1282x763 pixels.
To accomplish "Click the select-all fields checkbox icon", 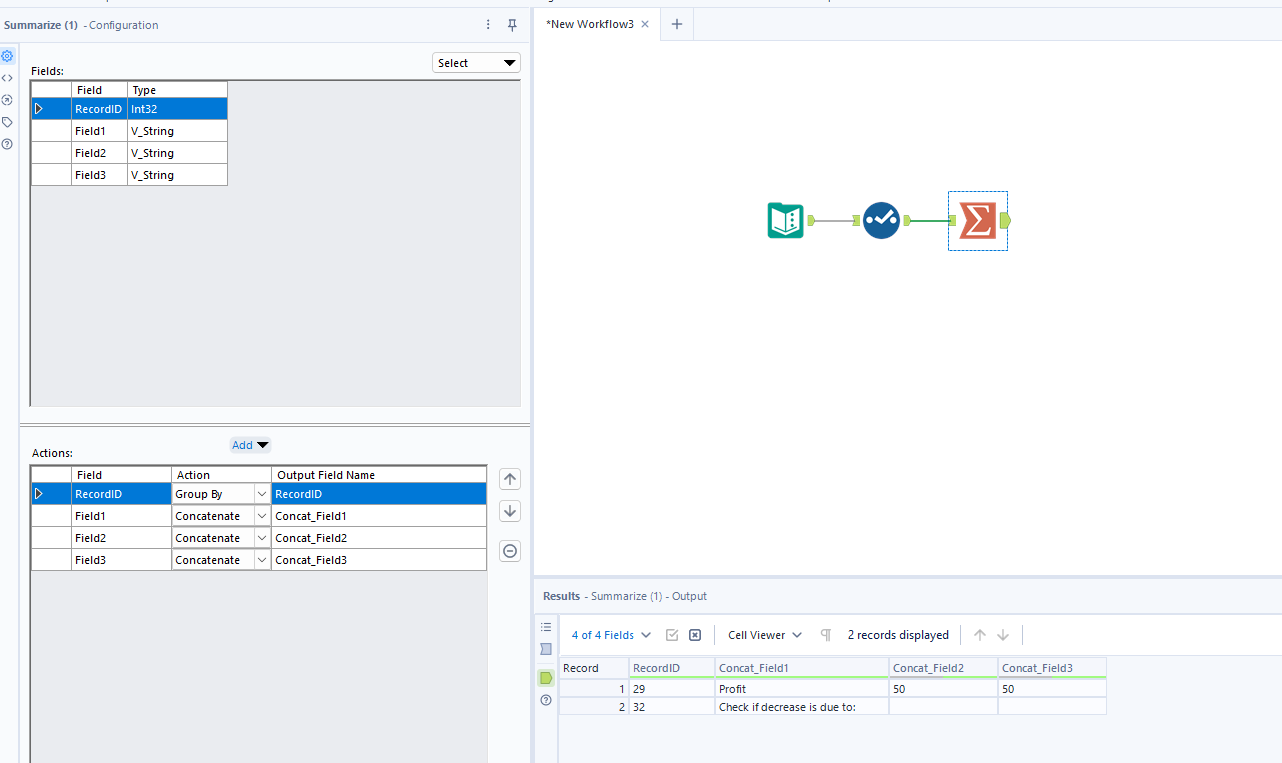I will [x=672, y=634].
